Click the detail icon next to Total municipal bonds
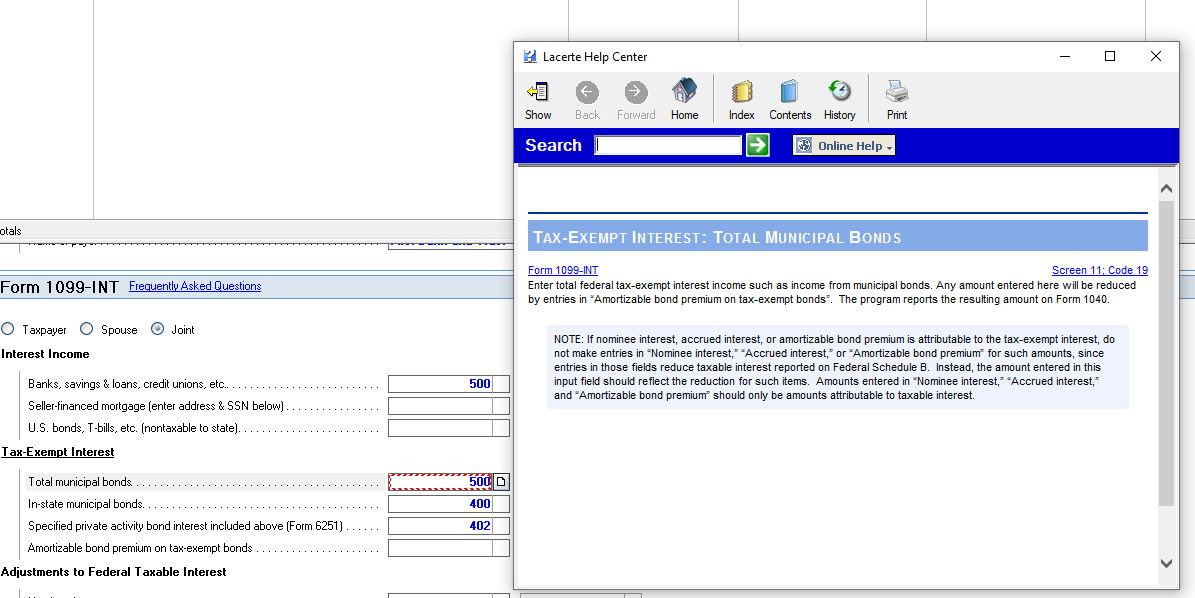Screen dimensions: 1195x598 pos(501,481)
